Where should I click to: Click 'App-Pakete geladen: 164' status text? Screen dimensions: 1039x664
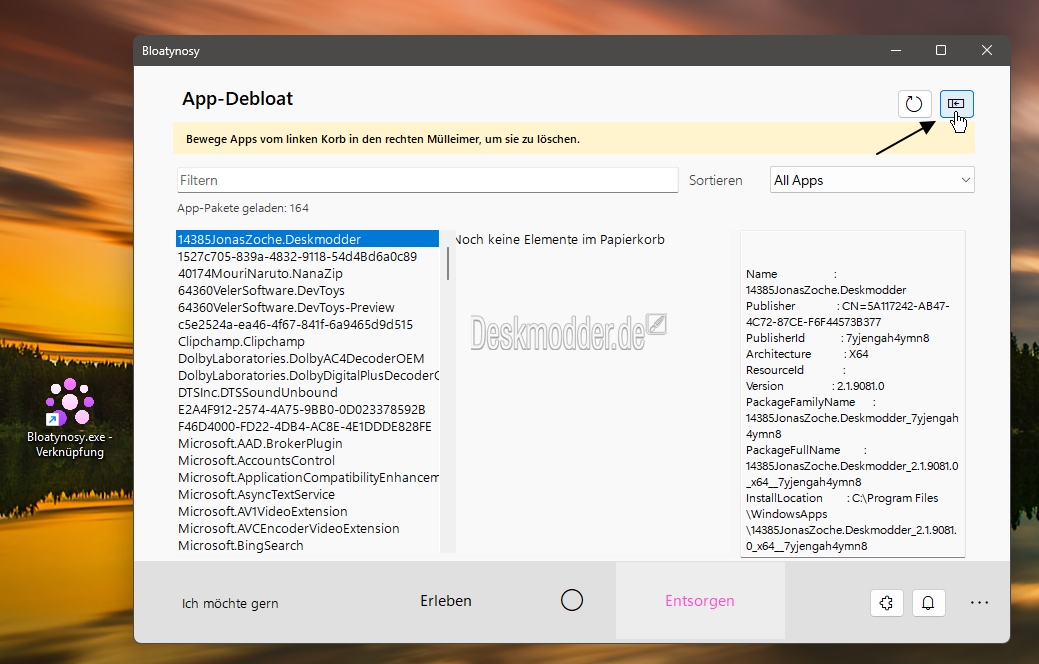[x=243, y=208]
